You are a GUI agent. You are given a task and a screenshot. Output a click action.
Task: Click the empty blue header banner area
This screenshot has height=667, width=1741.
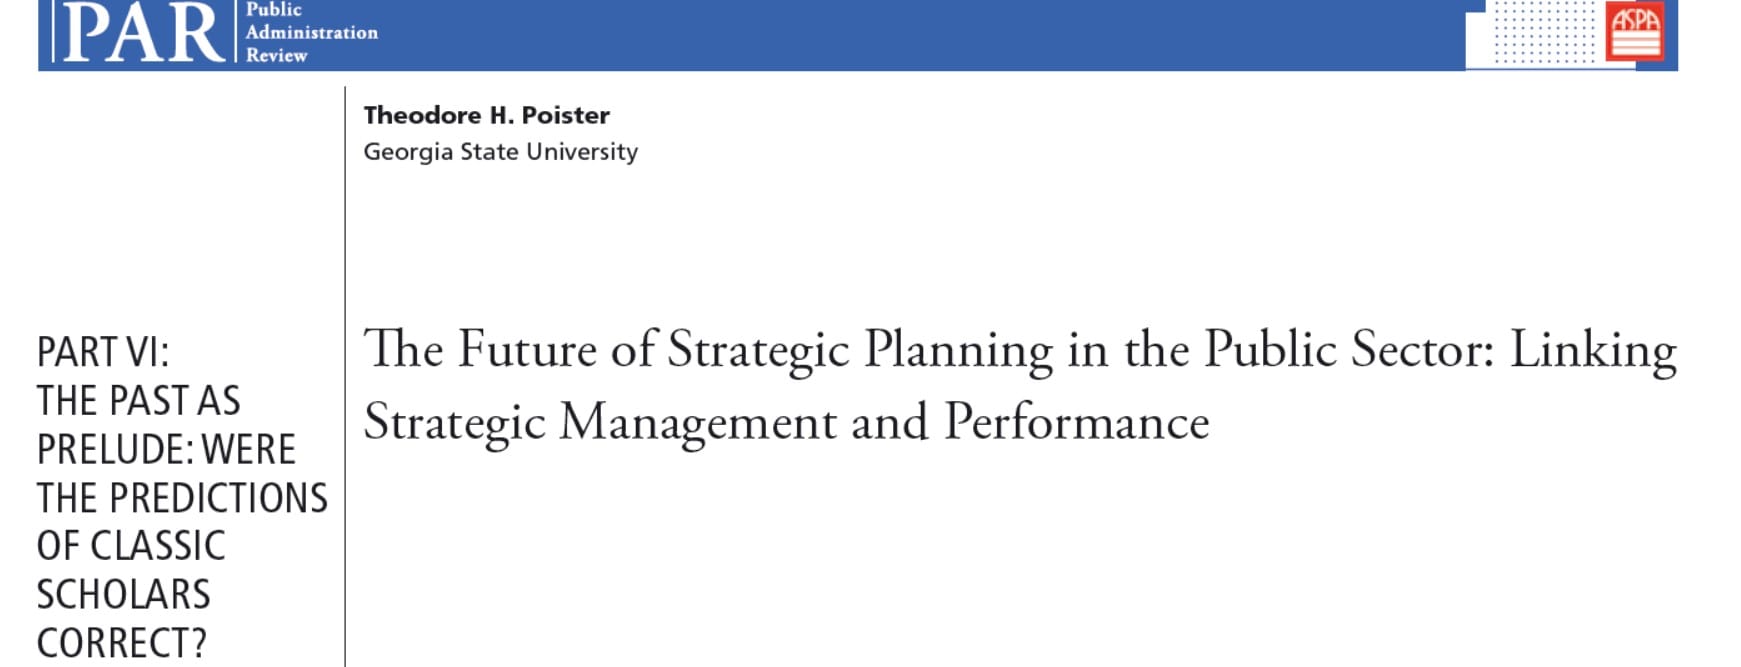coord(900,35)
